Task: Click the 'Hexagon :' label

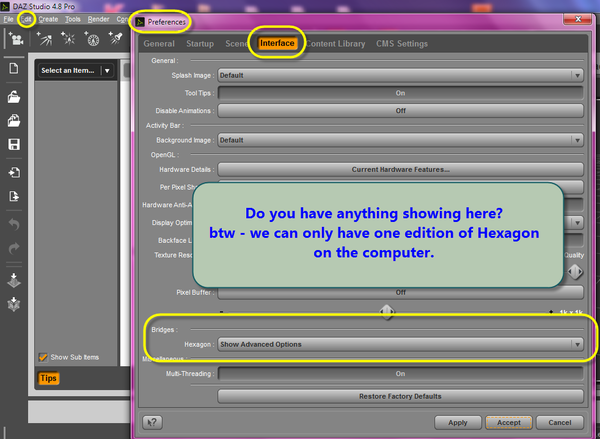Action: pyautogui.click(x=199, y=344)
